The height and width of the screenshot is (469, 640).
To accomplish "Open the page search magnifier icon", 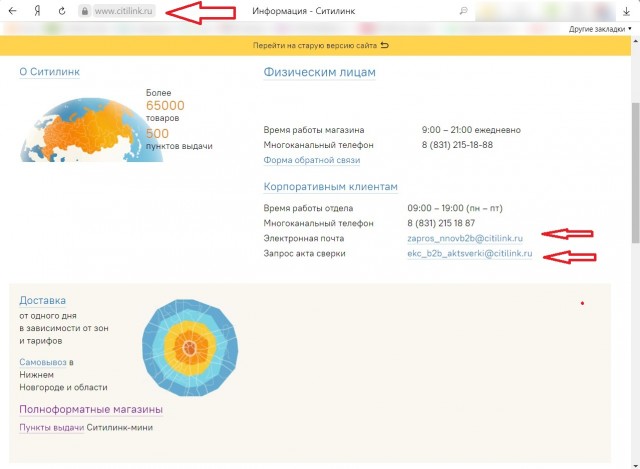I will (463, 11).
